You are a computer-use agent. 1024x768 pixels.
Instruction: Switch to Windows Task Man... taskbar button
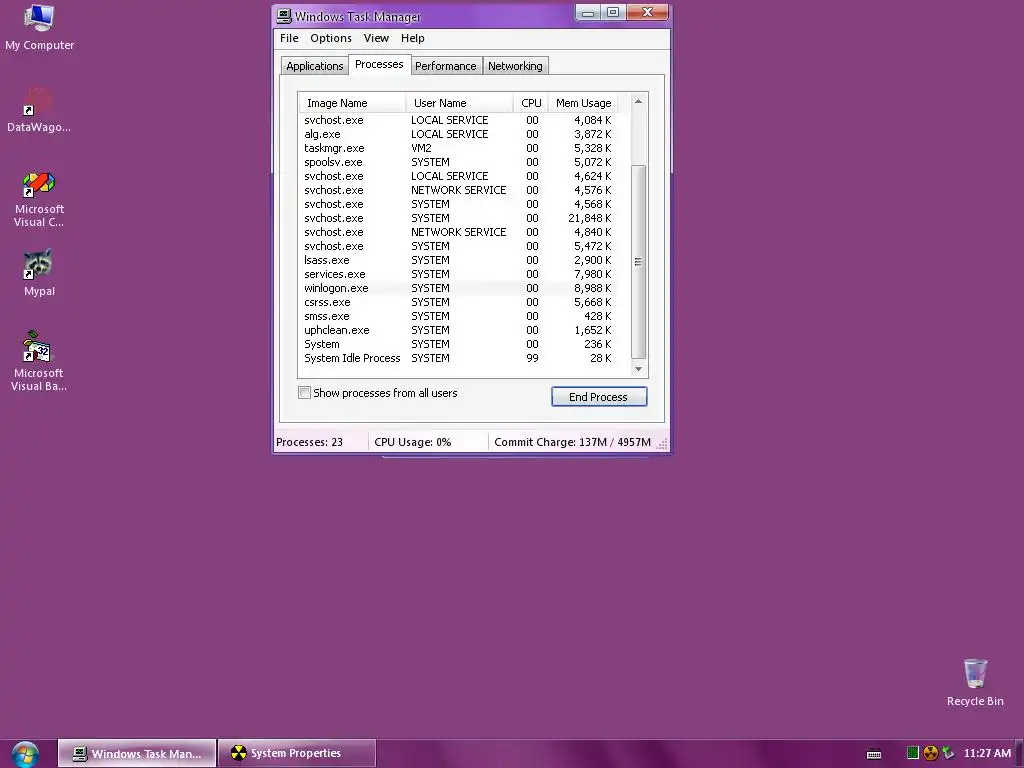tap(137, 754)
